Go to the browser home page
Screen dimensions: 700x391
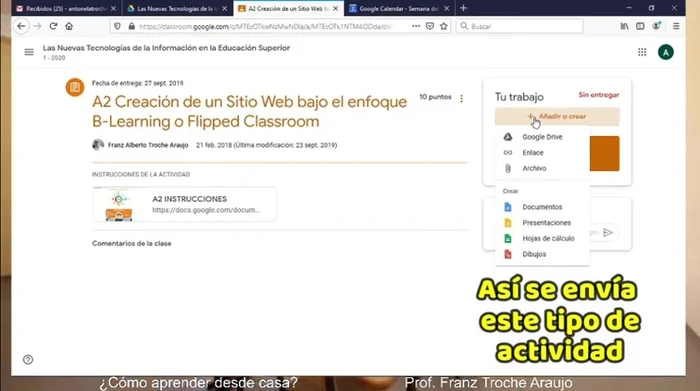click(x=69, y=26)
